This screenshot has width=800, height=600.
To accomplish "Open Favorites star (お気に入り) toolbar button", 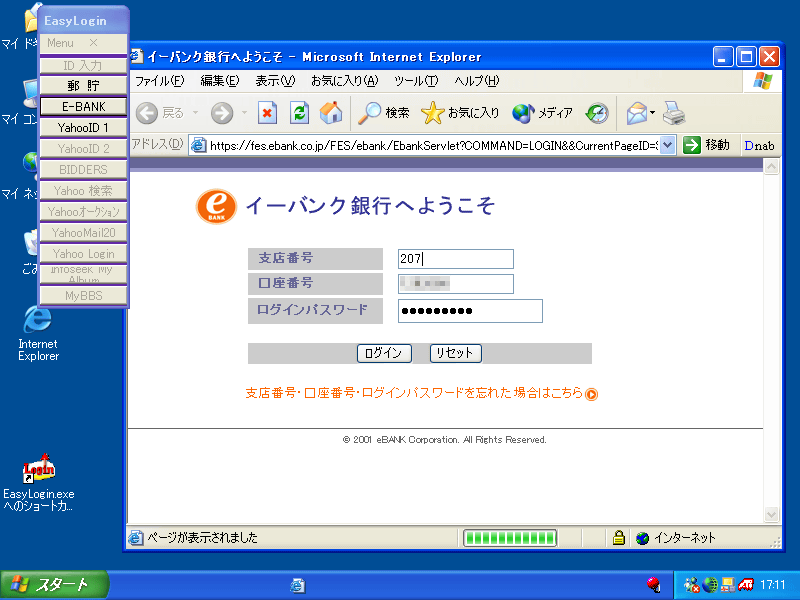I will [x=460, y=113].
